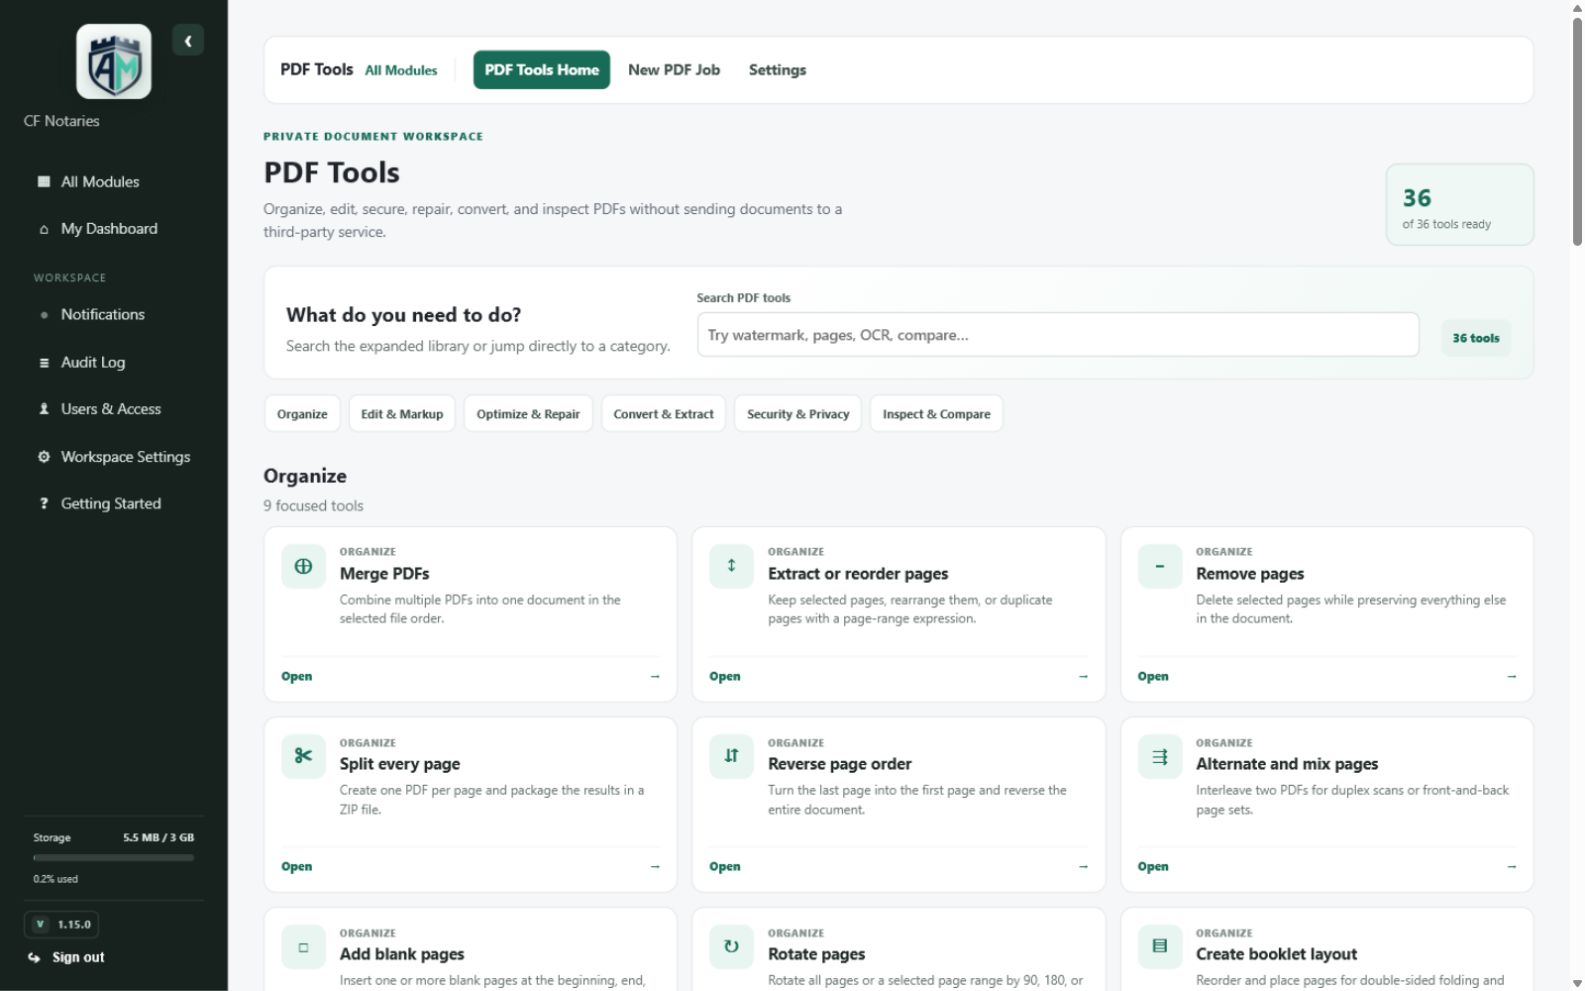Viewport: 1585px width, 991px height.
Task: Click the Workspace Settings gear icon
Action: 44,457
